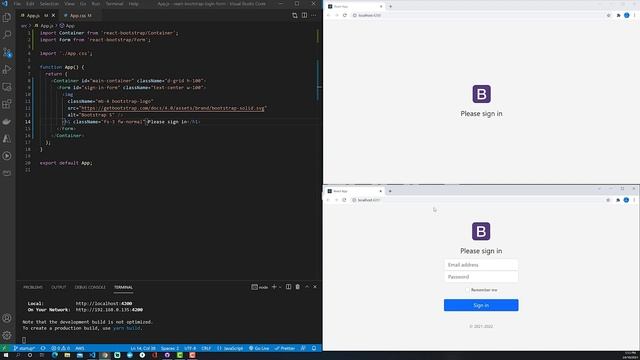Open the new terminal launch profile dropdown arrow
This screenshot has width=640, height=360.
280,287
